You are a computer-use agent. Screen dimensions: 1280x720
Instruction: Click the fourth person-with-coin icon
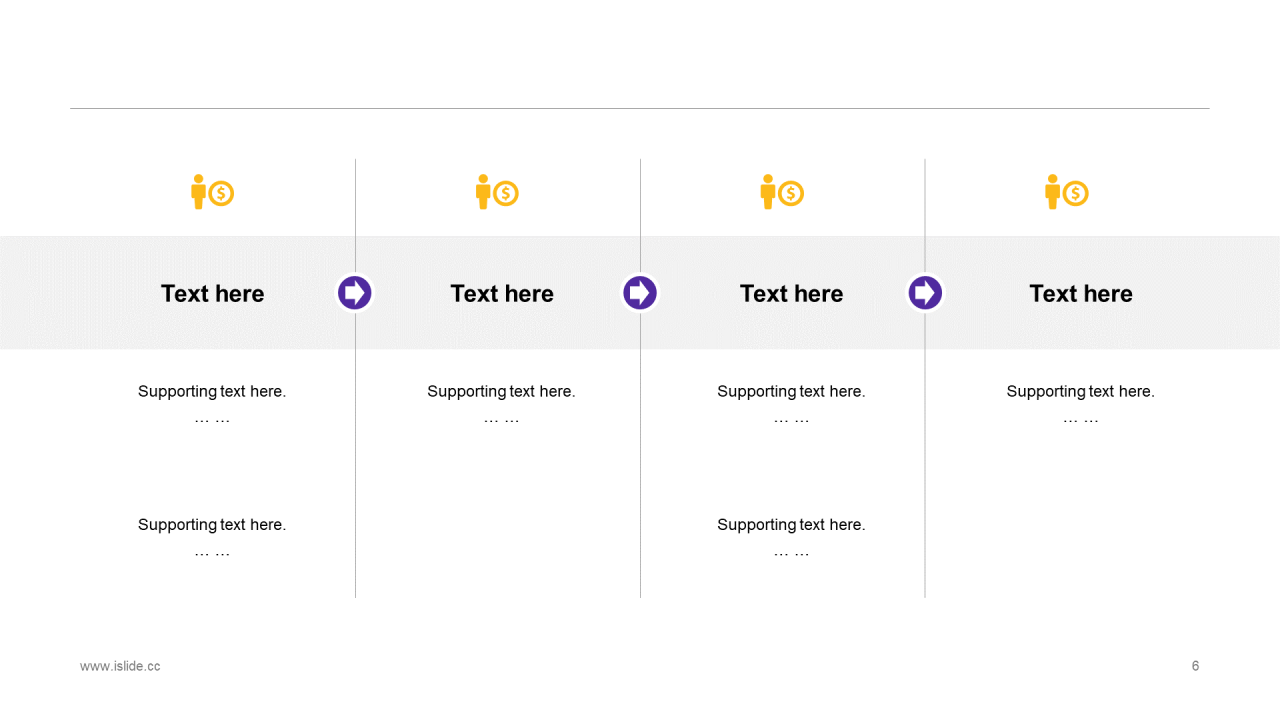[x=1066, y=192]
